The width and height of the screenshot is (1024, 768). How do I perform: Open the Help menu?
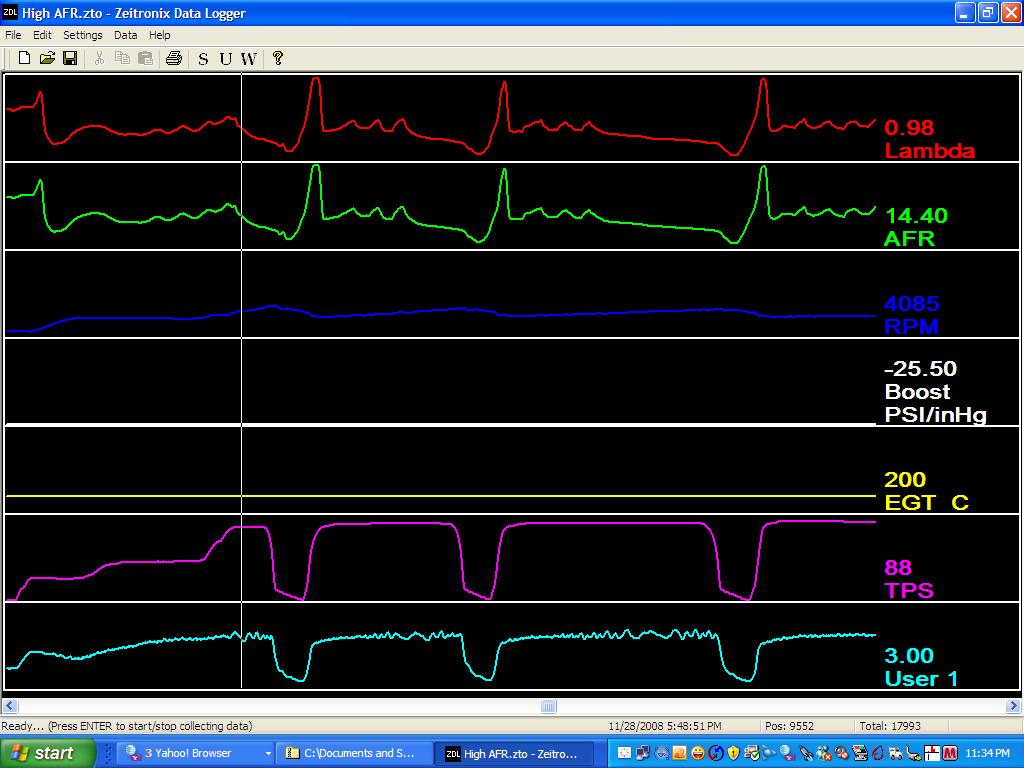(159, 35)
